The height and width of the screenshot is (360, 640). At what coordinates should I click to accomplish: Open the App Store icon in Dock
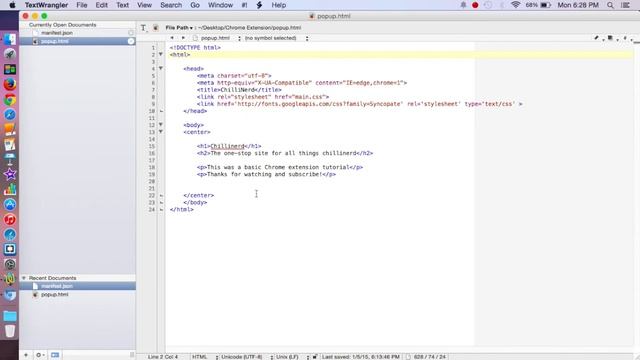pos(10,204)
